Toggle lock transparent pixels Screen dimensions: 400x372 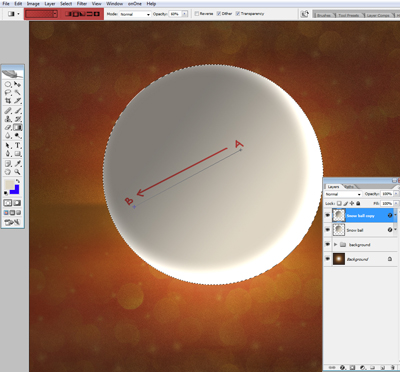click(x=339, y=203)
